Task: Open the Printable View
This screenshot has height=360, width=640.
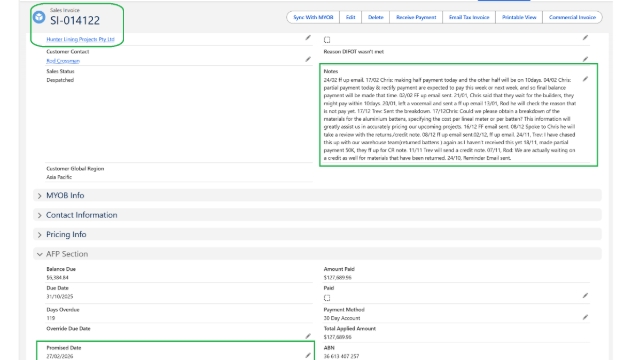Action: coord(519,17)
